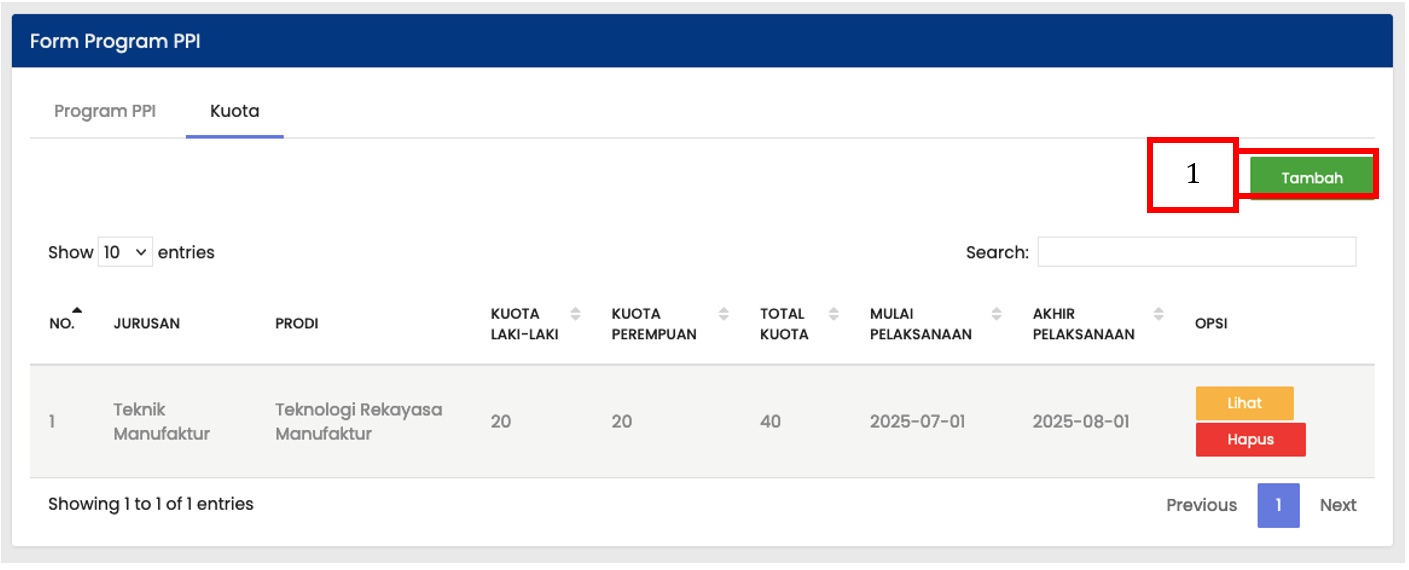Sort table by the NO. column arrow
Viewport: 1409px width, 570px height.
pos(77,310)
